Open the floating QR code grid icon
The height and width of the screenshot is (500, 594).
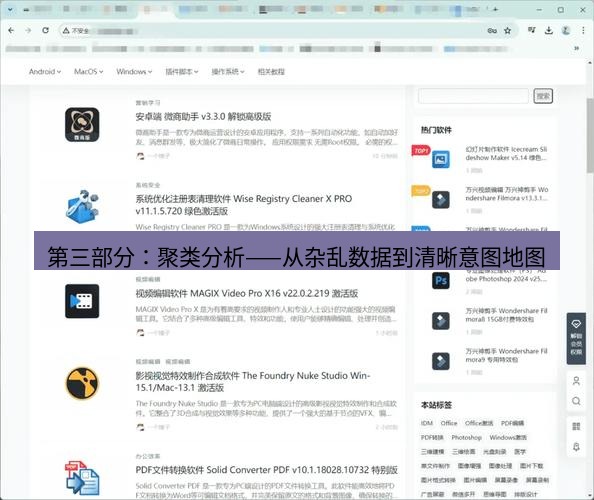576,427
